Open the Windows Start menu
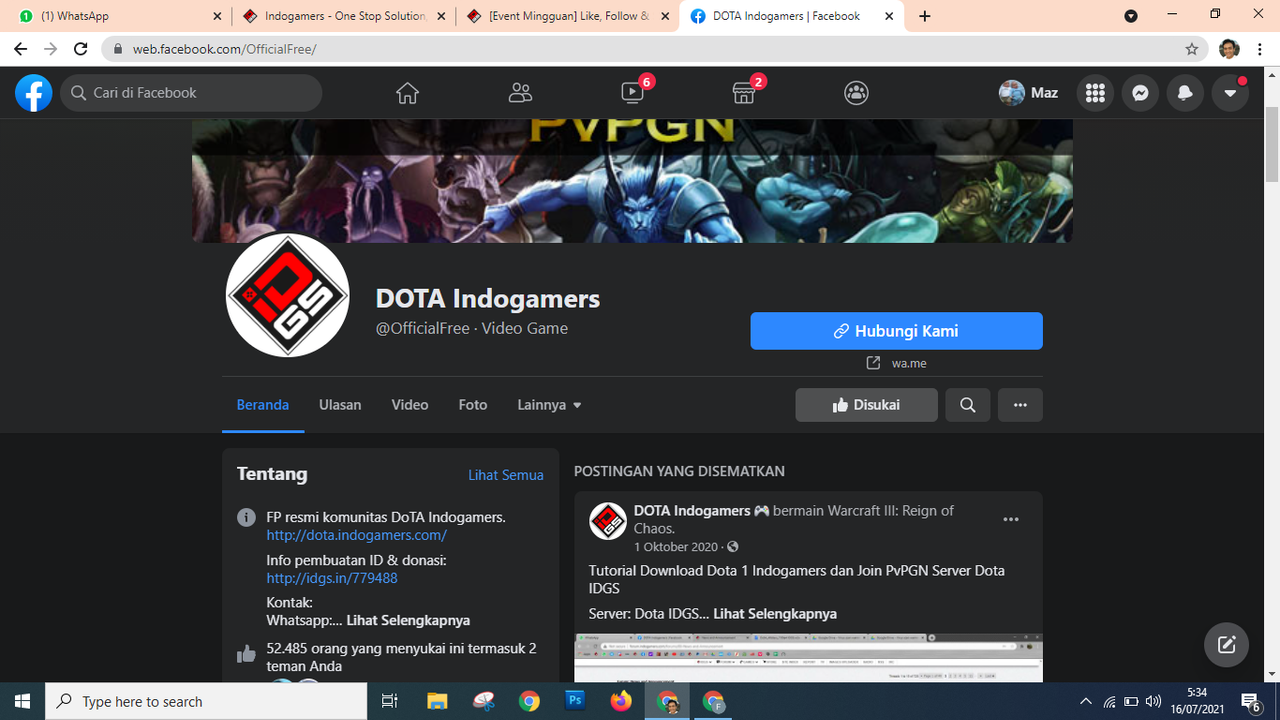The height and width of the screenshot is (720, 1280). 23,701
